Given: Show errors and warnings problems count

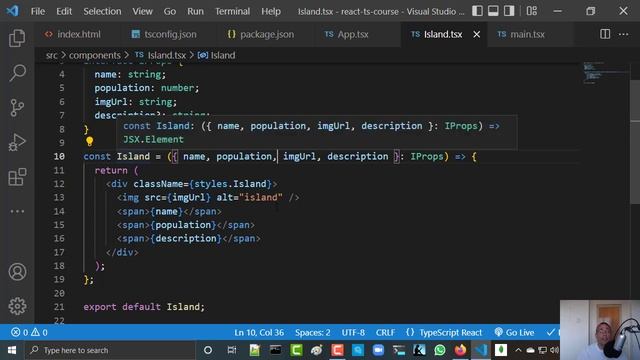Looking at the screenshot, I should 29,333.
